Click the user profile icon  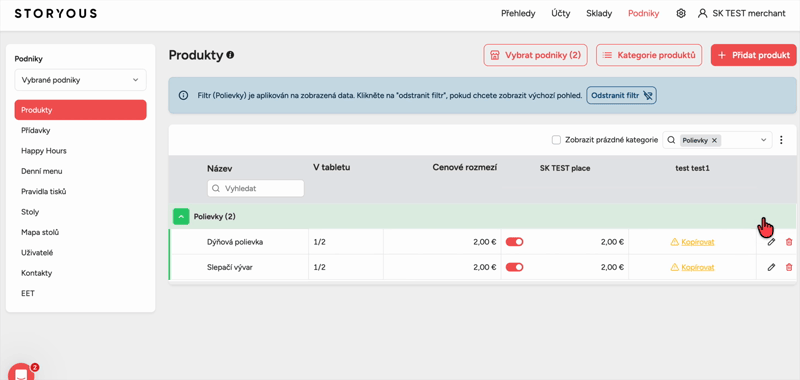703,13
